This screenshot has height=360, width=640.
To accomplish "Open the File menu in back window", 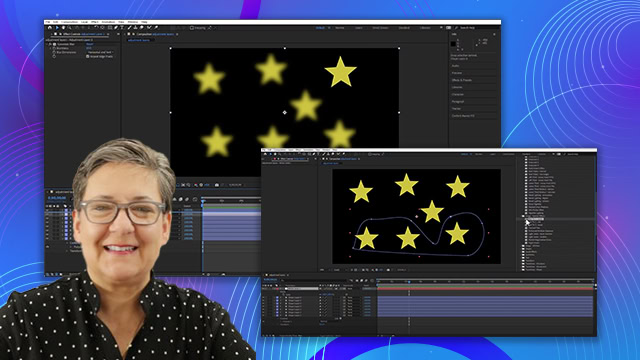I will click(x=48, y=22).
